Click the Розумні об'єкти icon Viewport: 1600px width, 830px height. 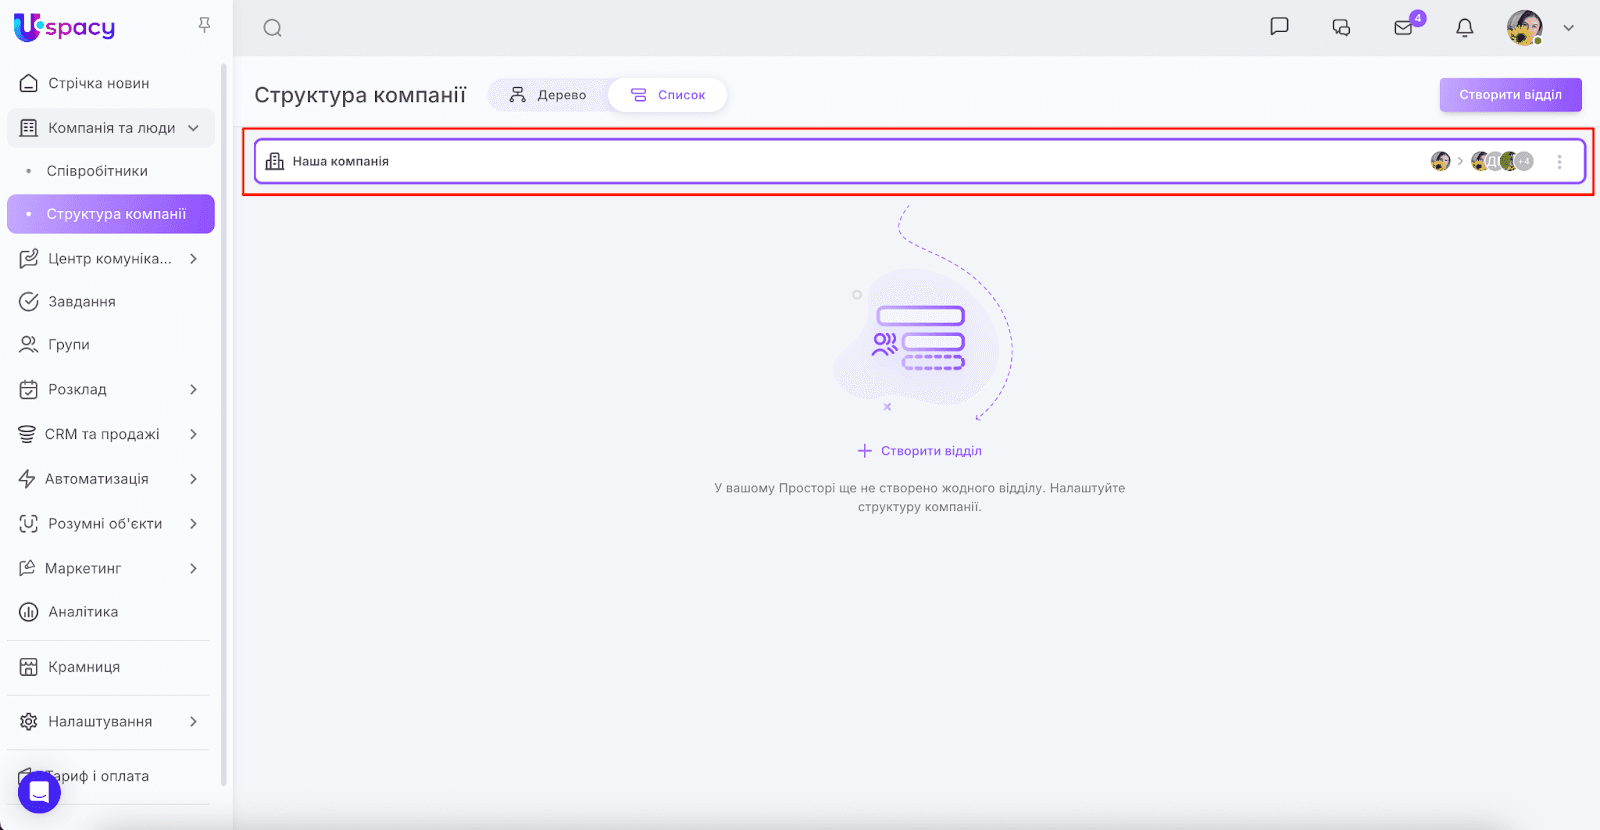29,524
